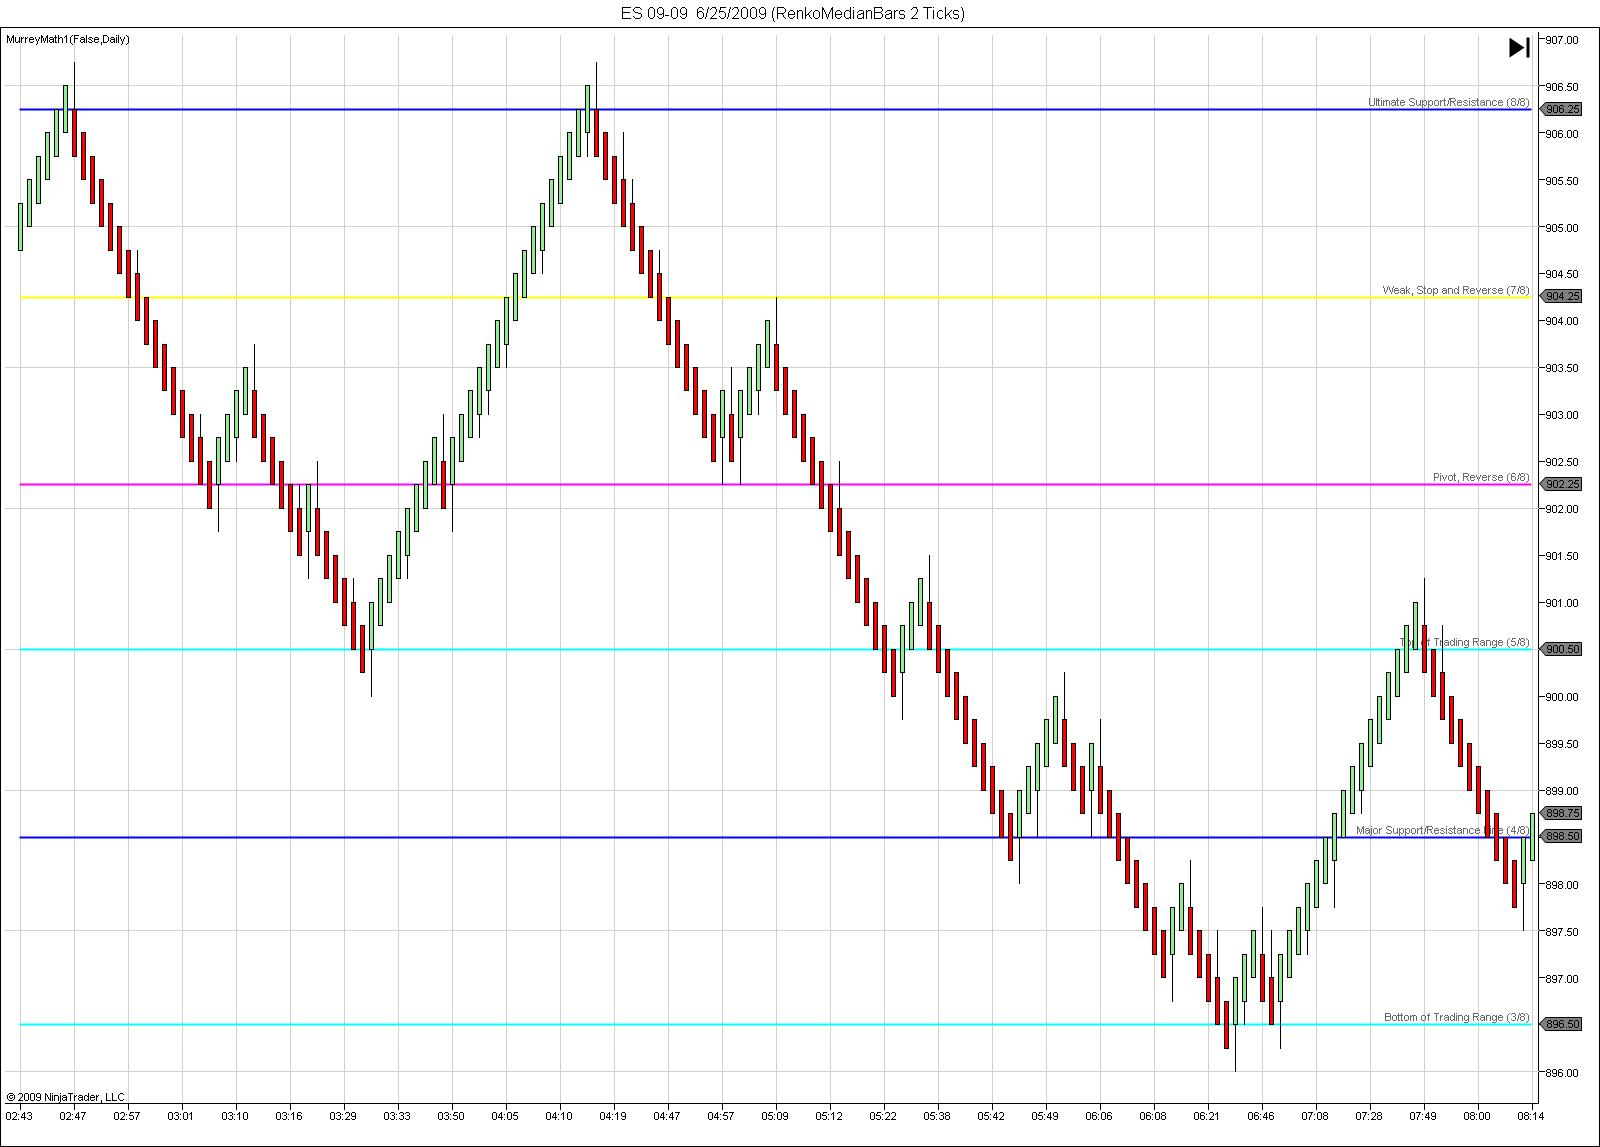Click the 904.00 price axis label
The width and height of the screenshot is (1600, 1147).
point(1562,321)
